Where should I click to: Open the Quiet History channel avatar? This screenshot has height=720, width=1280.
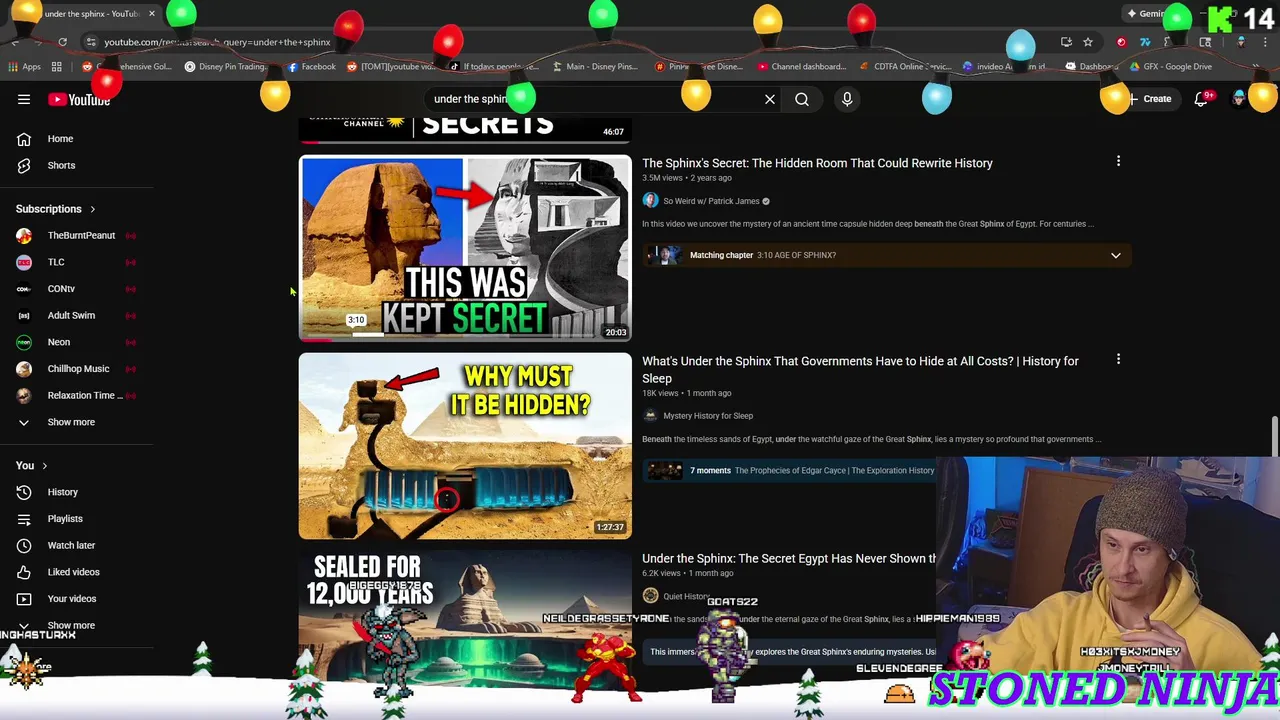click(x=650, y=596)
